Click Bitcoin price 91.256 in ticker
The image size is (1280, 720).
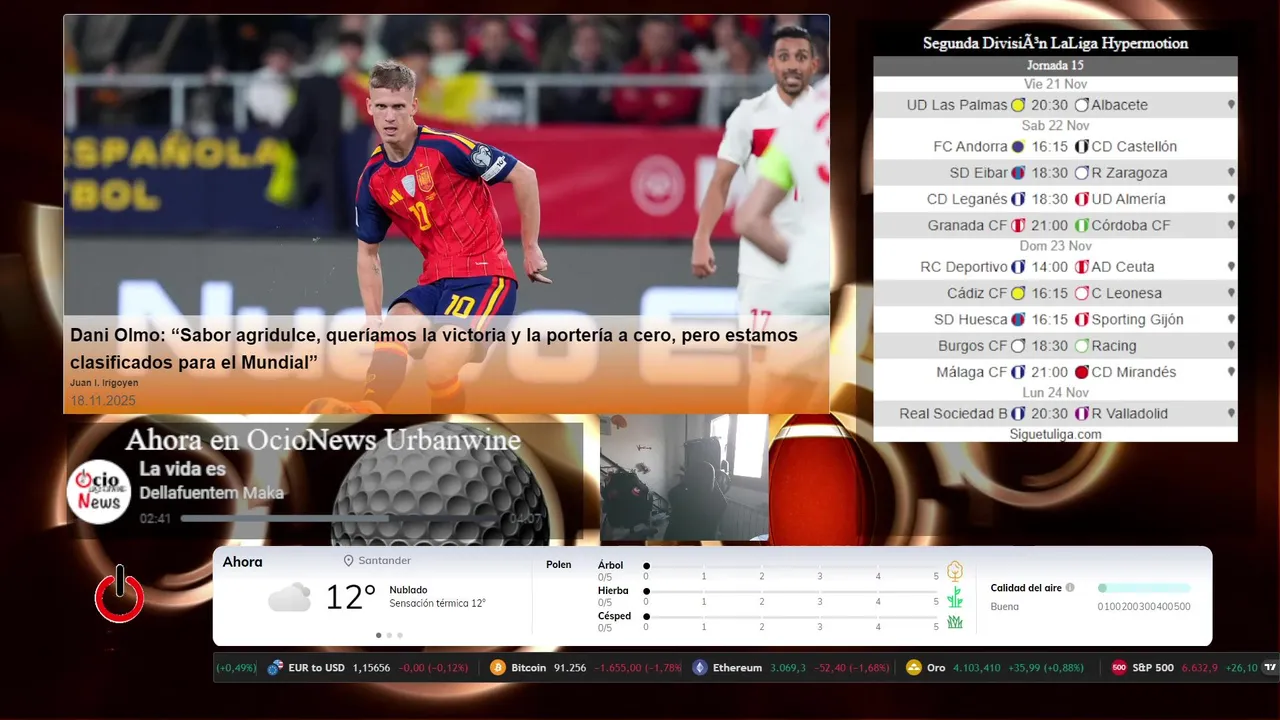[x=569, y=668]
